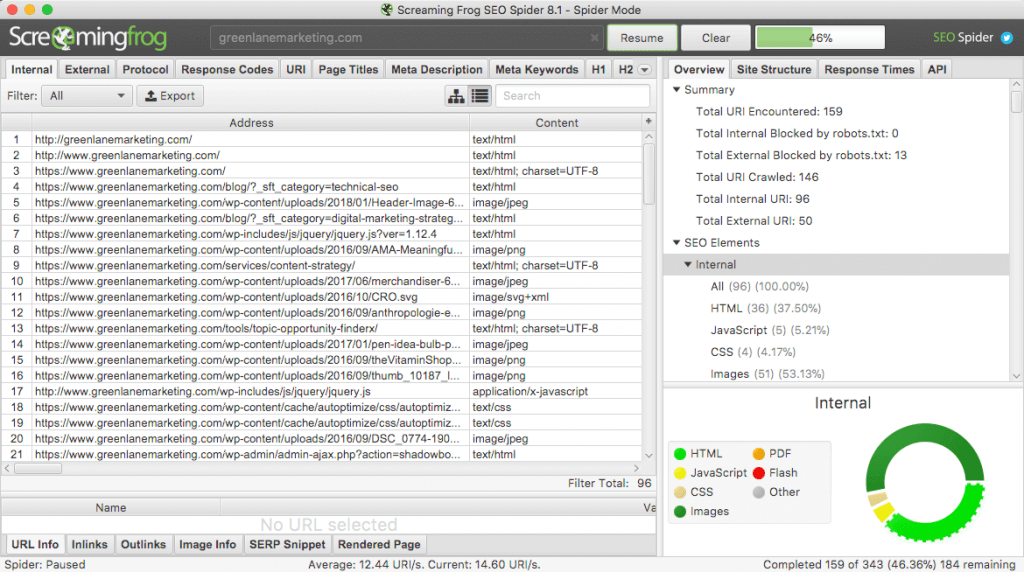Collapse the SEO Elements section
The image size is (1024, 572).
coord(677,242)
